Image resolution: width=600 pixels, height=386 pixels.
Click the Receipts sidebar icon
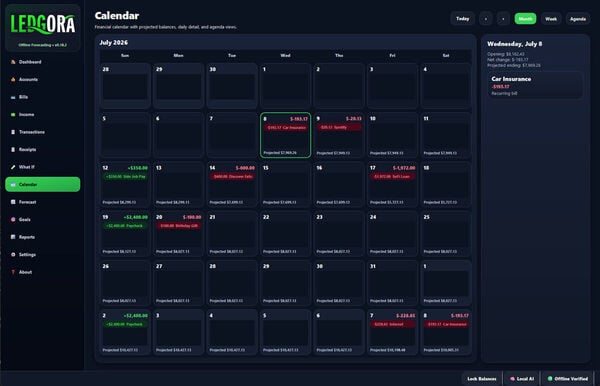13,150
